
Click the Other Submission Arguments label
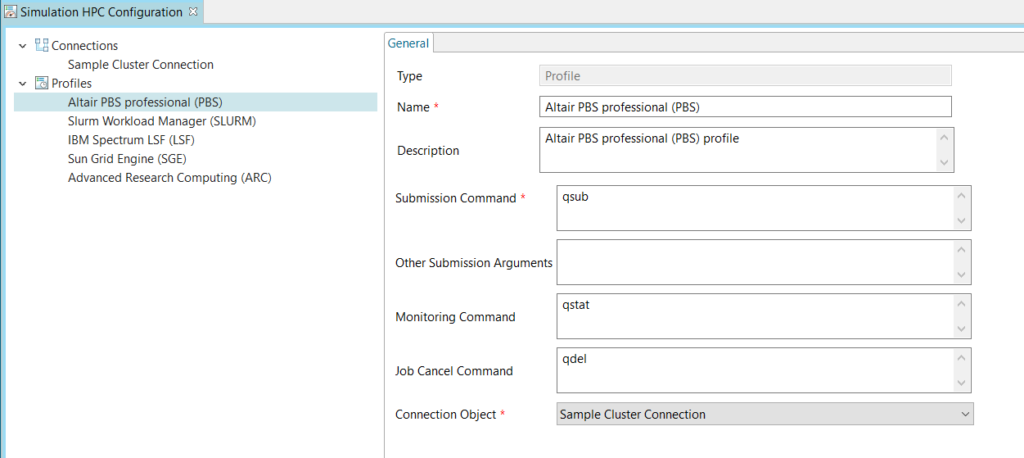[x=474, y=263]
